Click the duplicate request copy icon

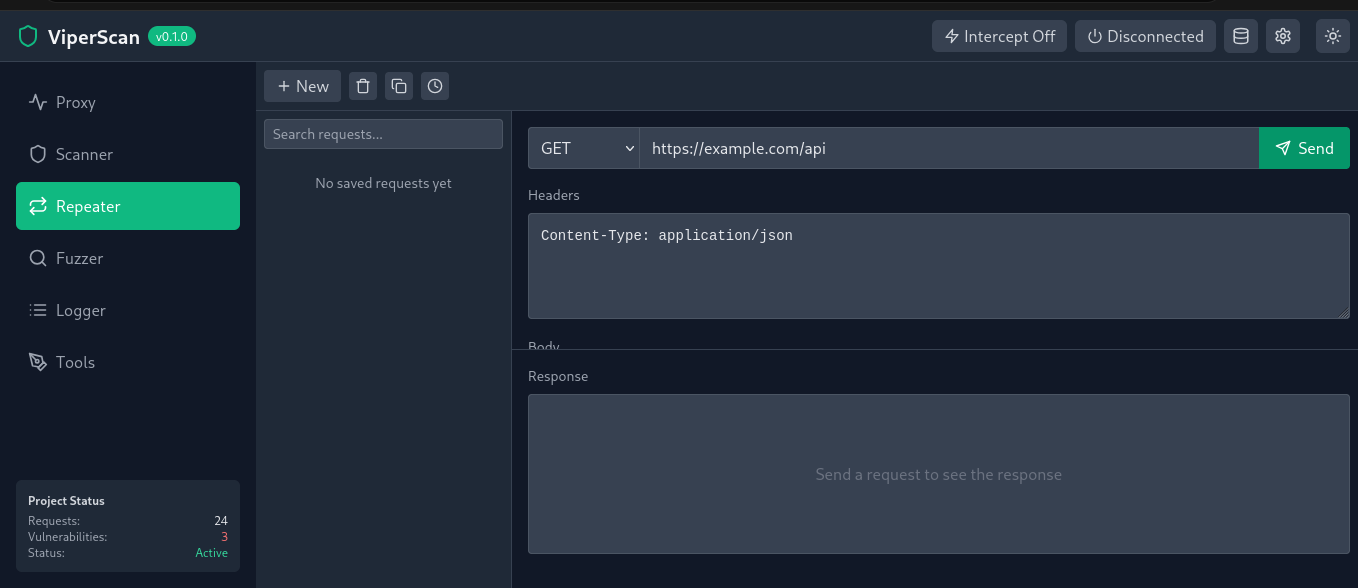399,86
